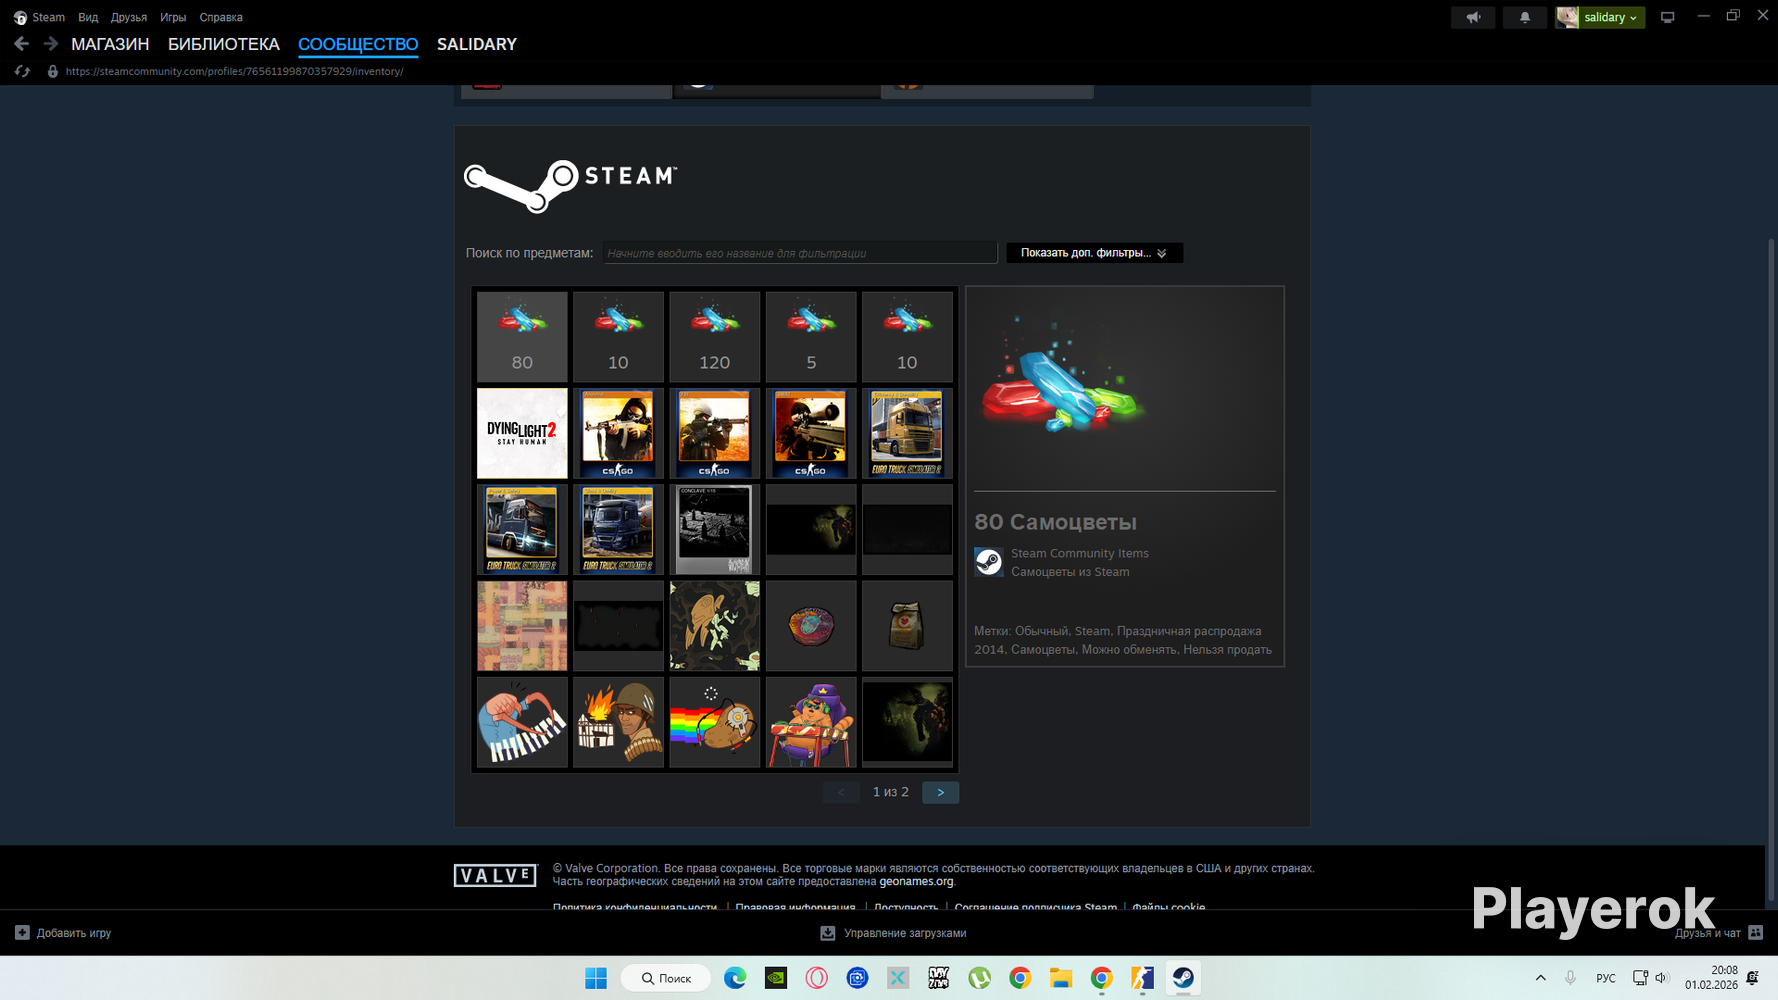Select the rainbow potato sticker item
1778x1000 pixels.
tap(714, 722)
